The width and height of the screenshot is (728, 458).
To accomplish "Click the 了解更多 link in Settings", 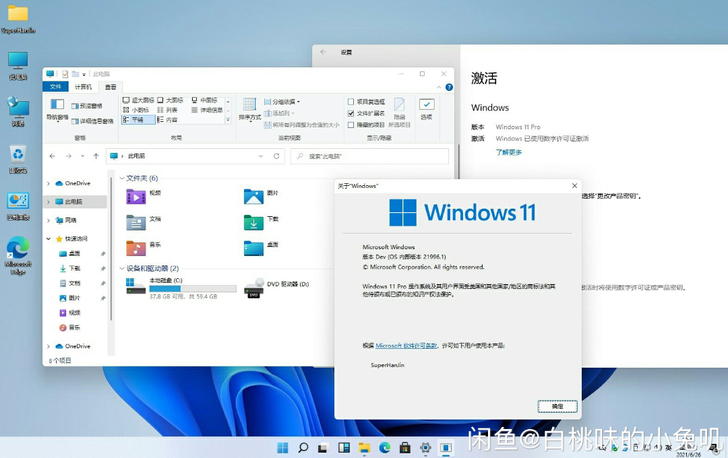I will [x=509, y=152].
